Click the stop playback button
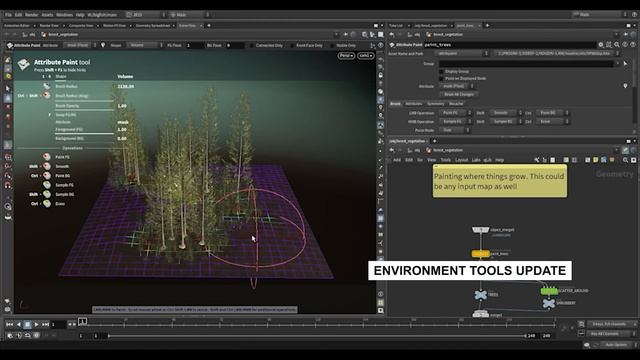Viewport: 640px width, 360px height. (27, 324)
